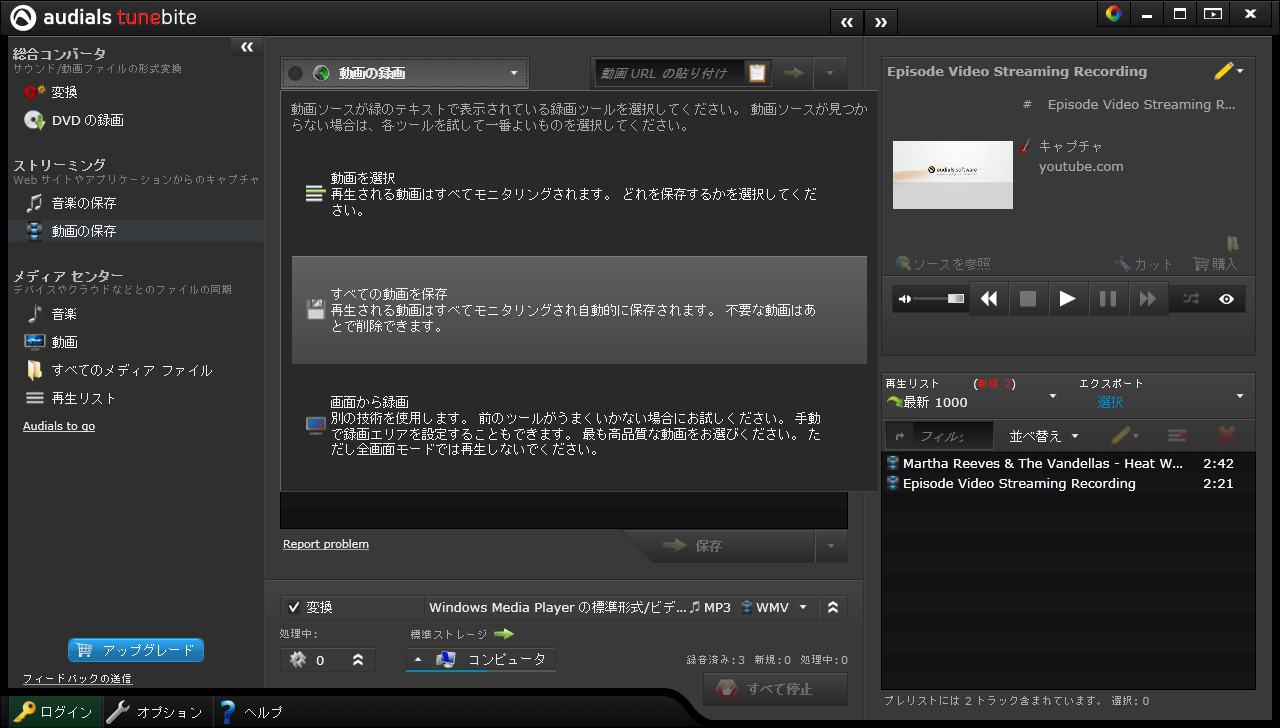Select Episode Video Streaming Recording track
Image resolution: width=1280 pixels, height=728 pixels.
1067,484
